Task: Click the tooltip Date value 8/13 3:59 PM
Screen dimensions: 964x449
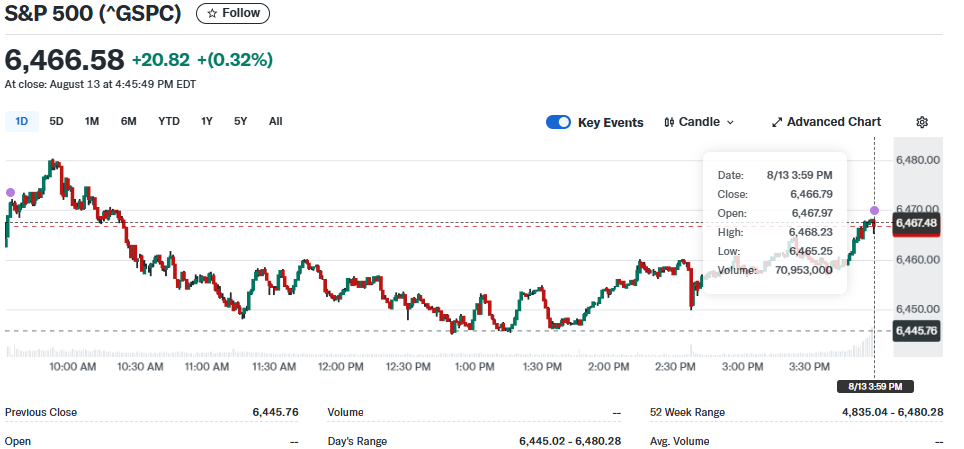Action: pyautogui.click(x=800, y=175)
